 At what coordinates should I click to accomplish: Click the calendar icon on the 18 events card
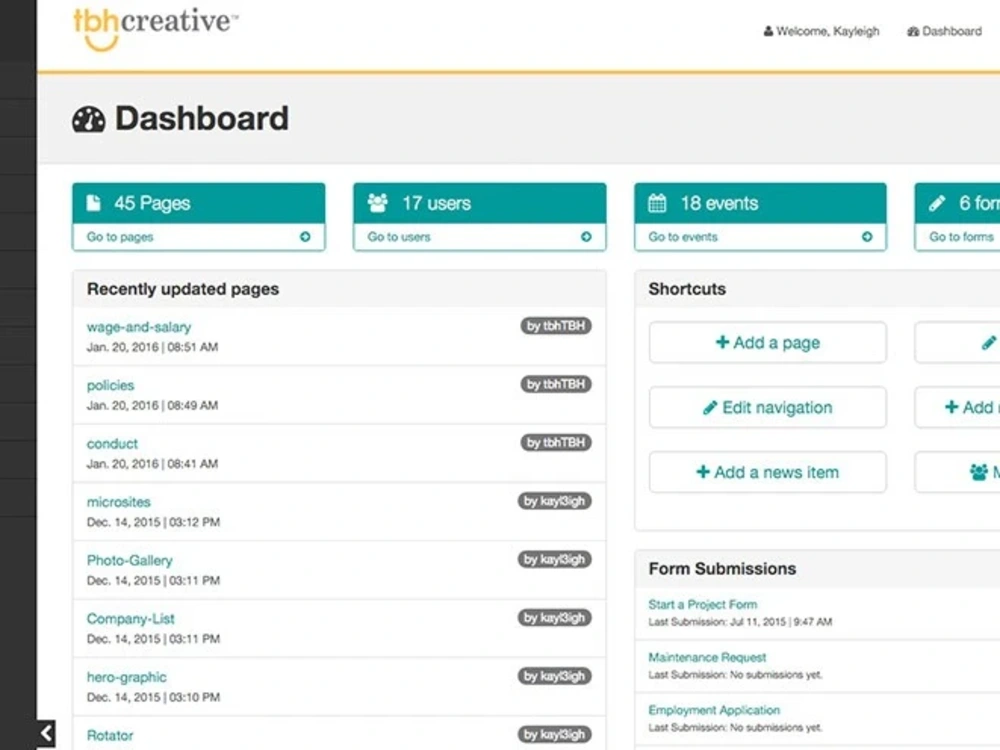click(657, 202)
